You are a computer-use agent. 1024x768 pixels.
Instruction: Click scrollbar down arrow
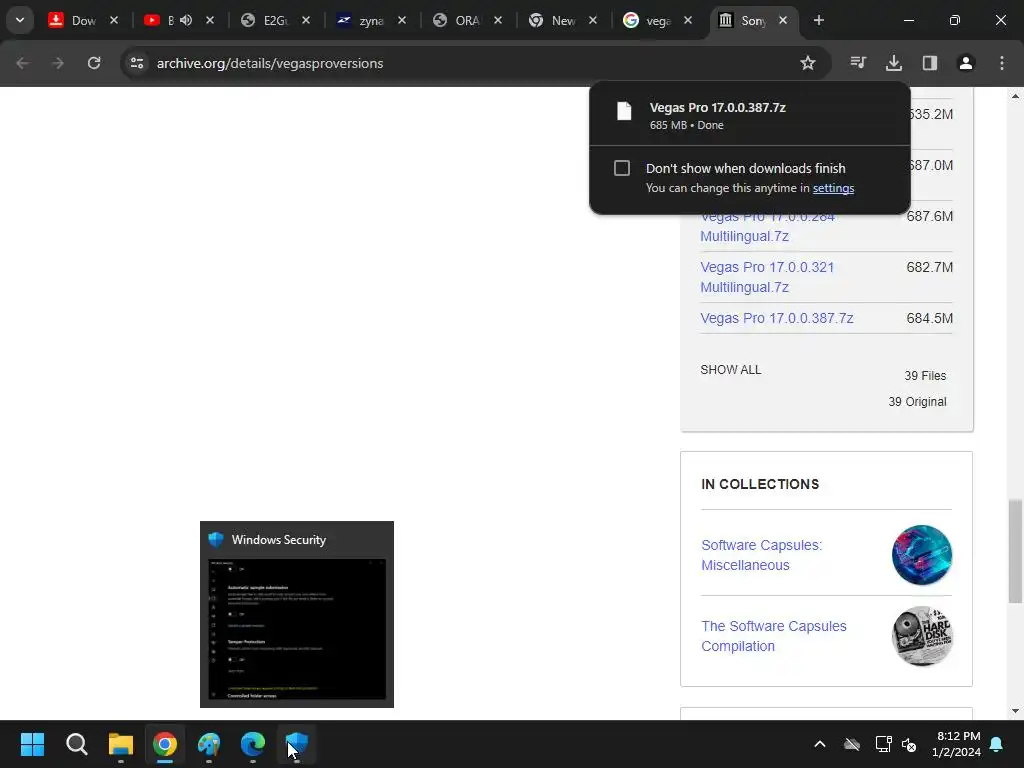click(1015, 711)
